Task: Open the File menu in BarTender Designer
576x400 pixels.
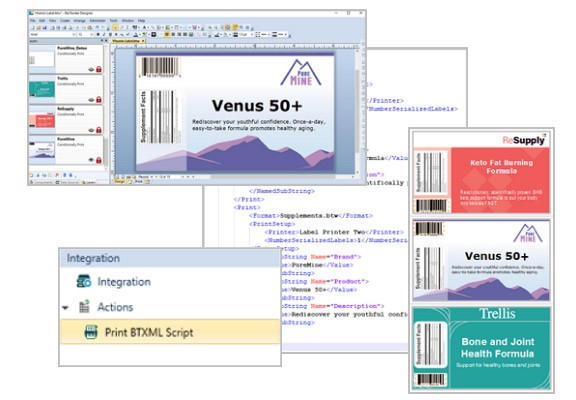Action: click(32, 21)
